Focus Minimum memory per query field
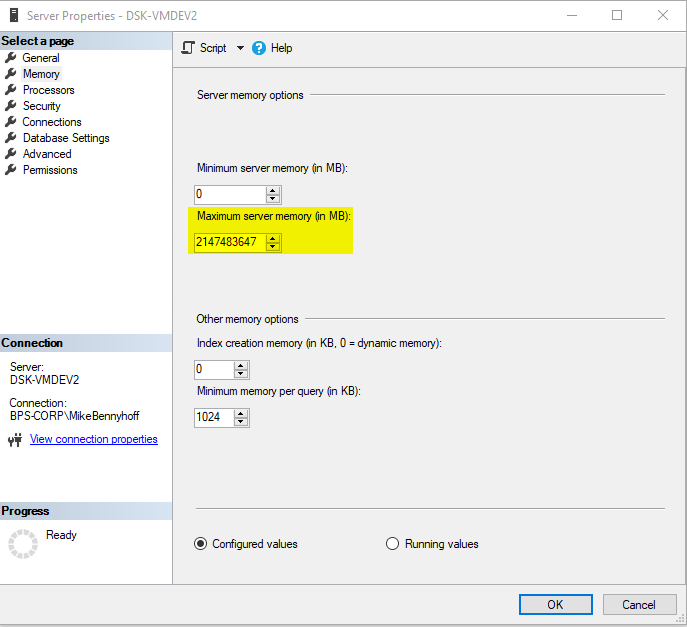The width and height of the screenshot is (687, 627). tap(214, 418)
